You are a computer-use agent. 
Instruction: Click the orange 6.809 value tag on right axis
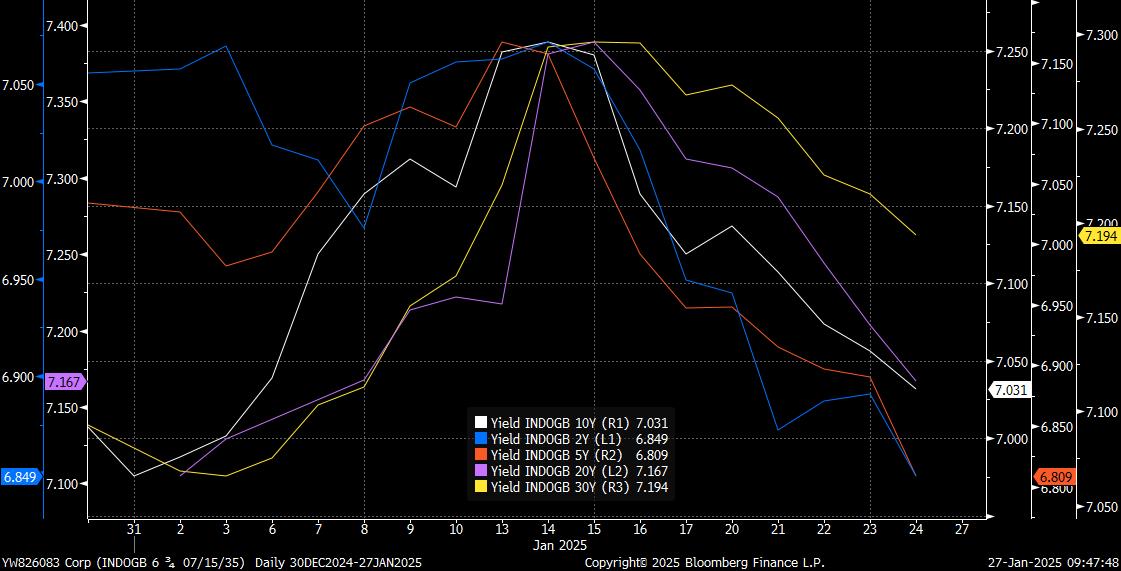[x=1056, y=477]
